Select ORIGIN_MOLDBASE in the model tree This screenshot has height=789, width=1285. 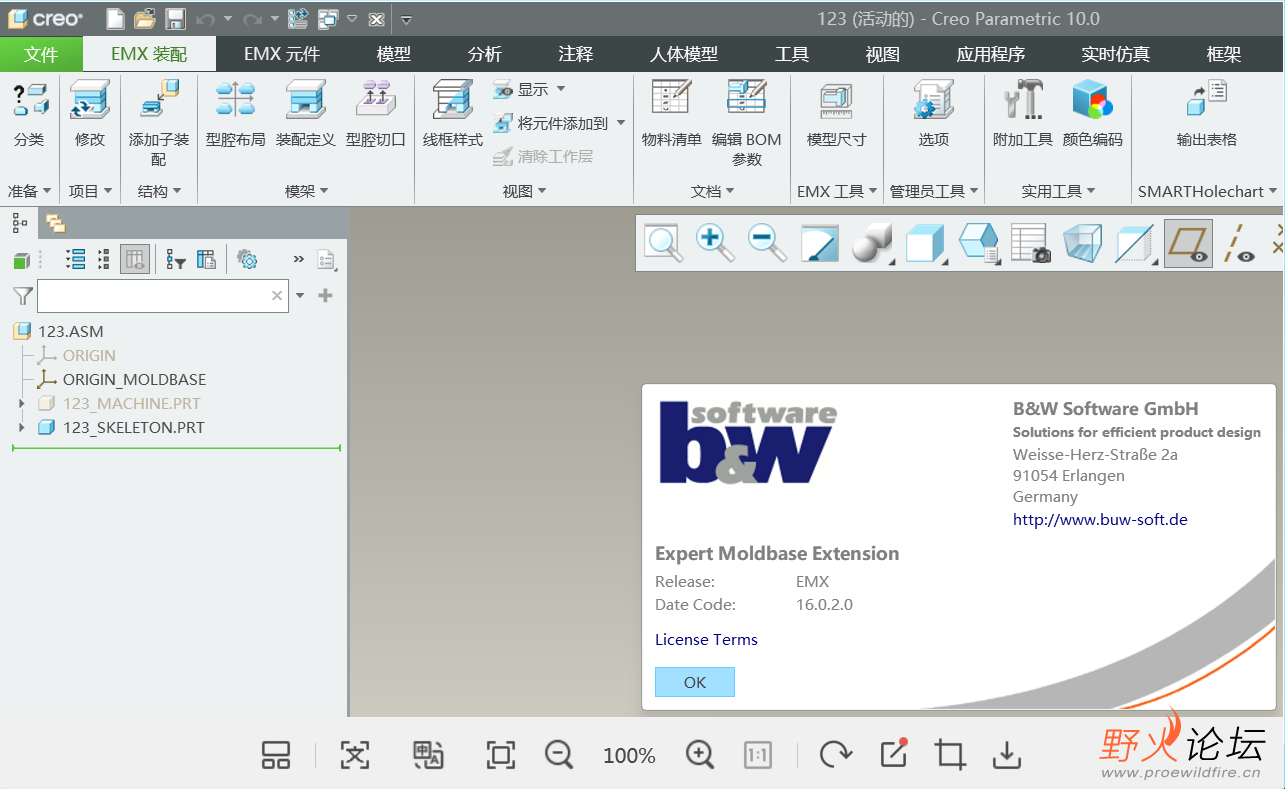click(x=134, y=380)
